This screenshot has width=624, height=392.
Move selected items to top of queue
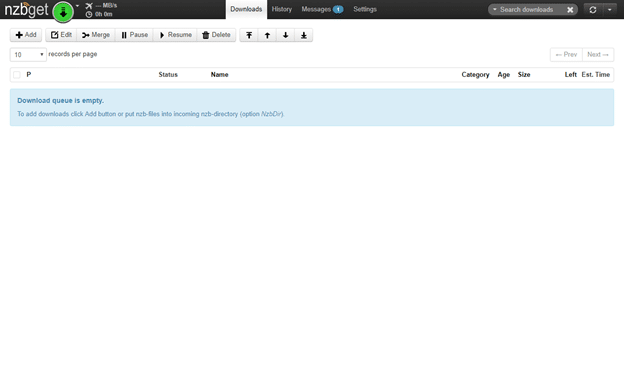click(x=249, y=35)
